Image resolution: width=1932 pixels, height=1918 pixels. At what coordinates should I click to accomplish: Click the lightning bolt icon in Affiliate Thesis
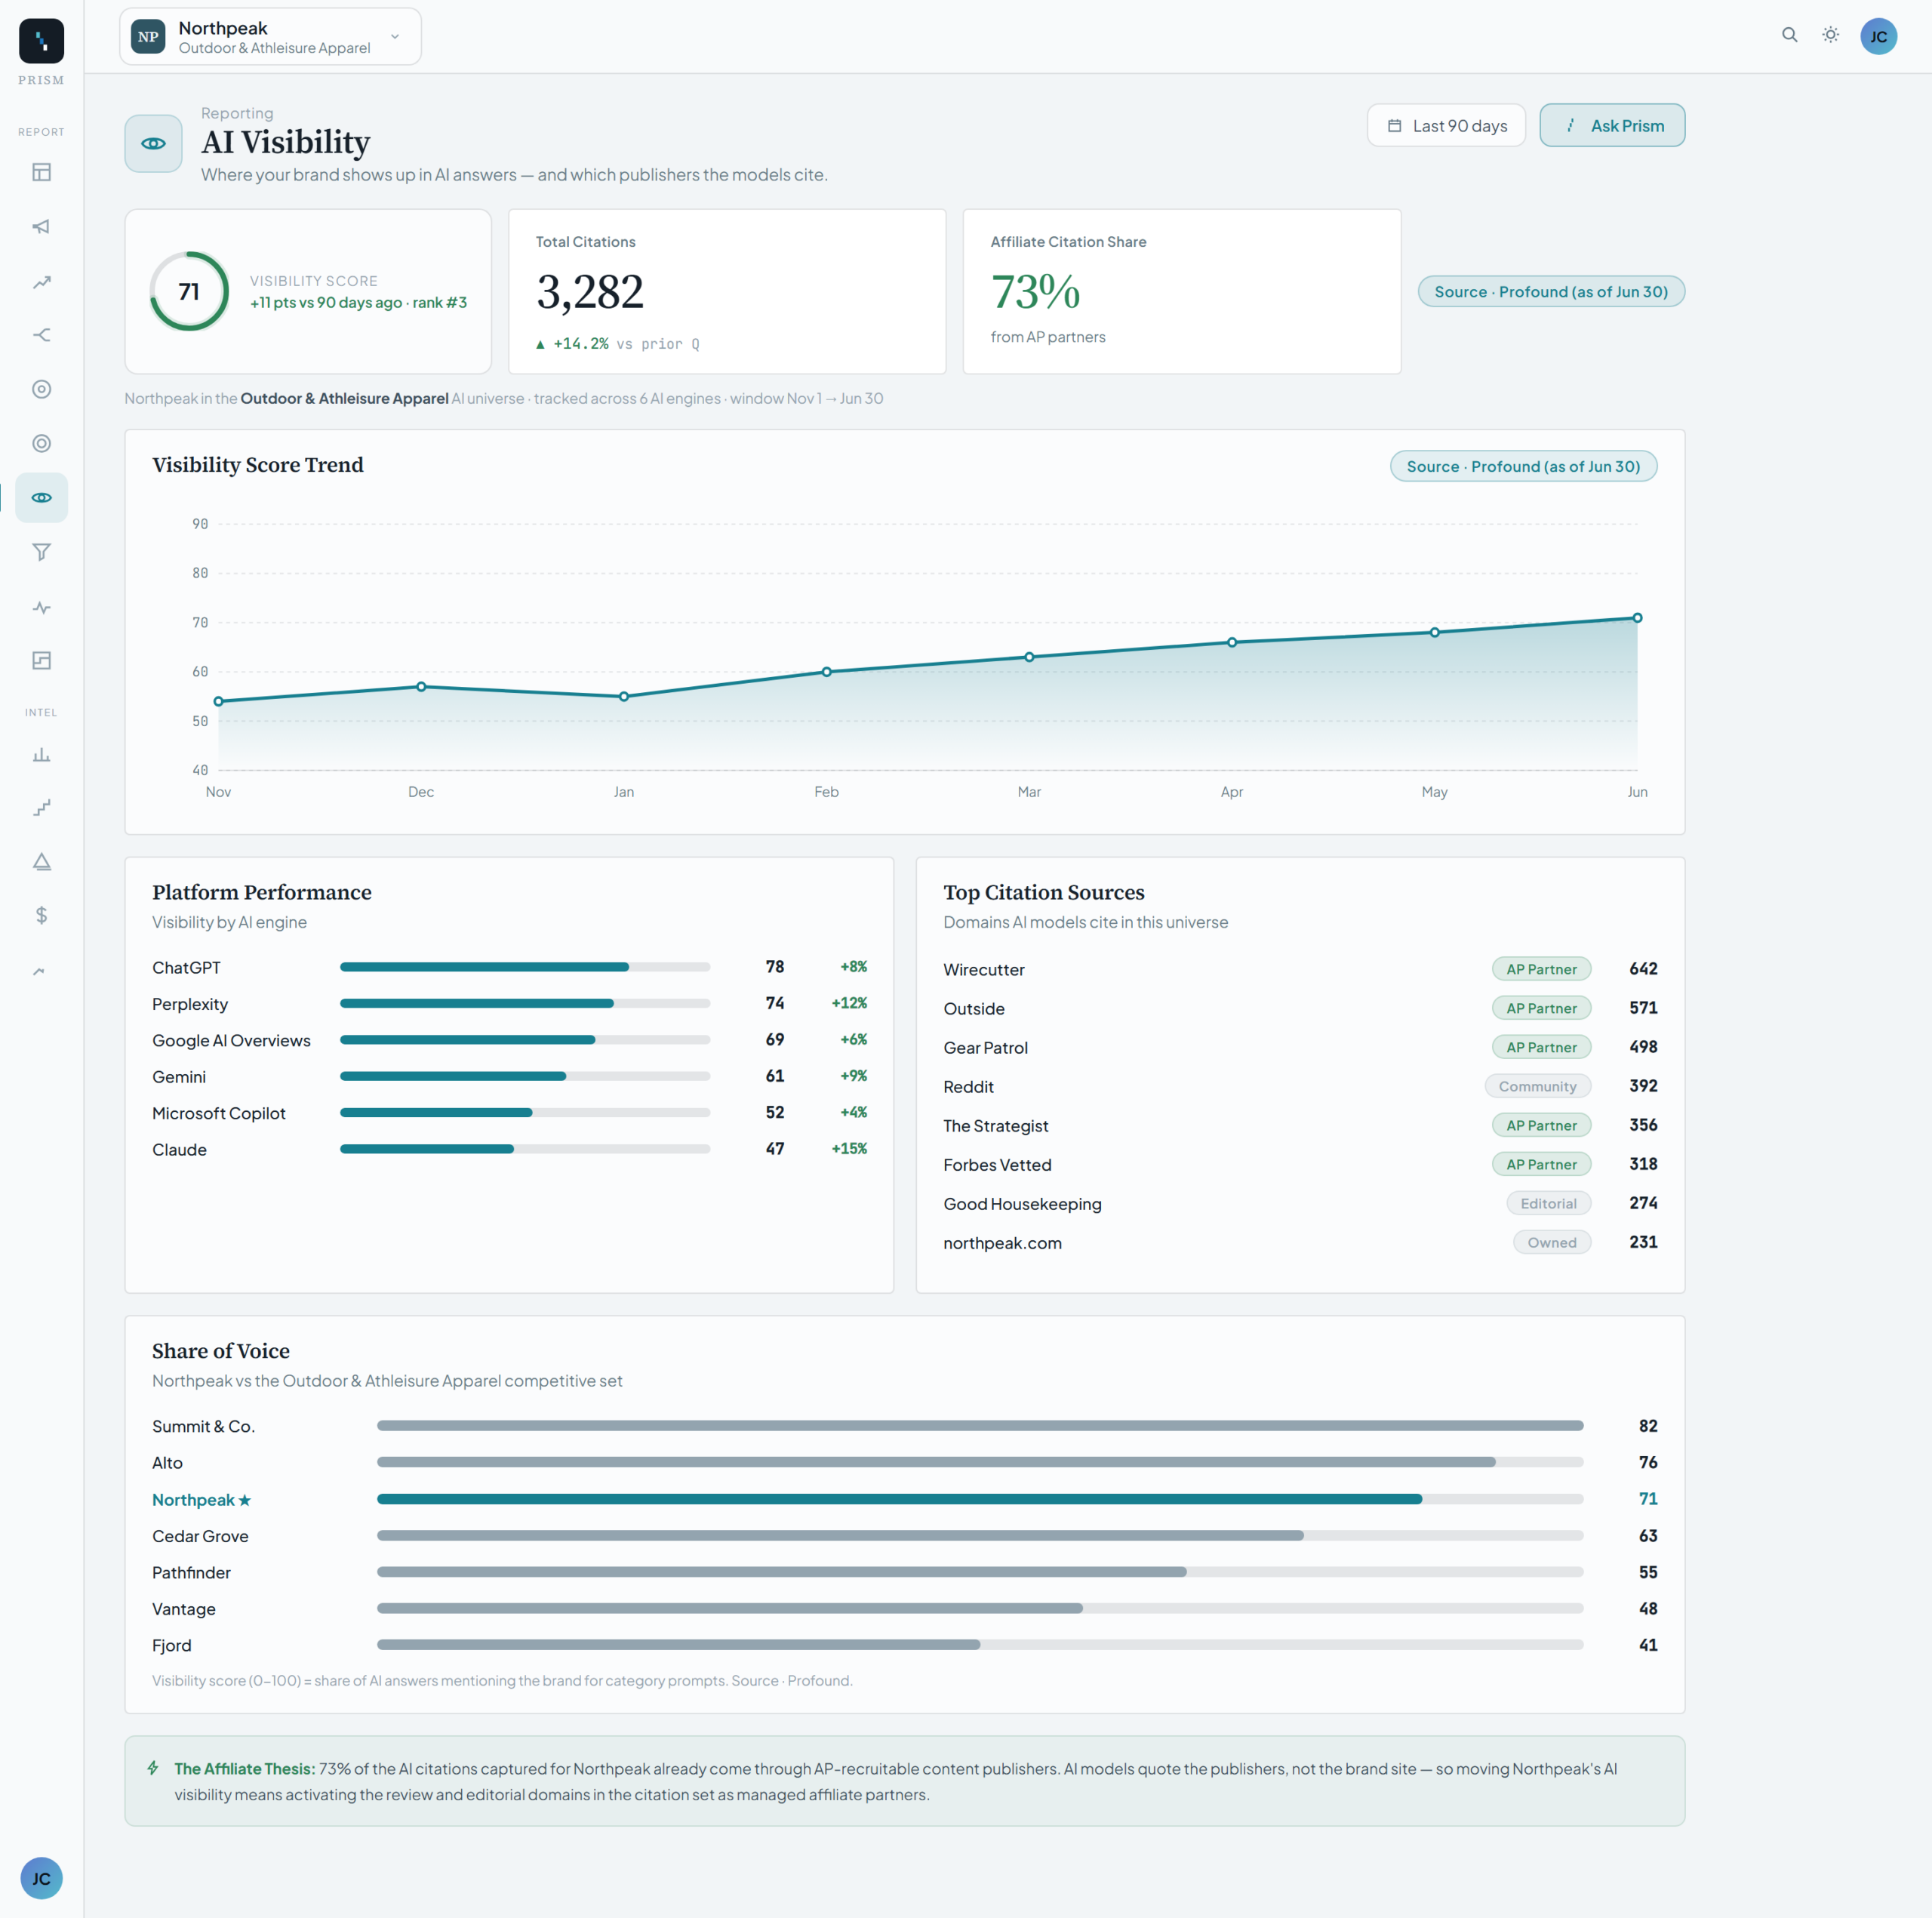153,1767
